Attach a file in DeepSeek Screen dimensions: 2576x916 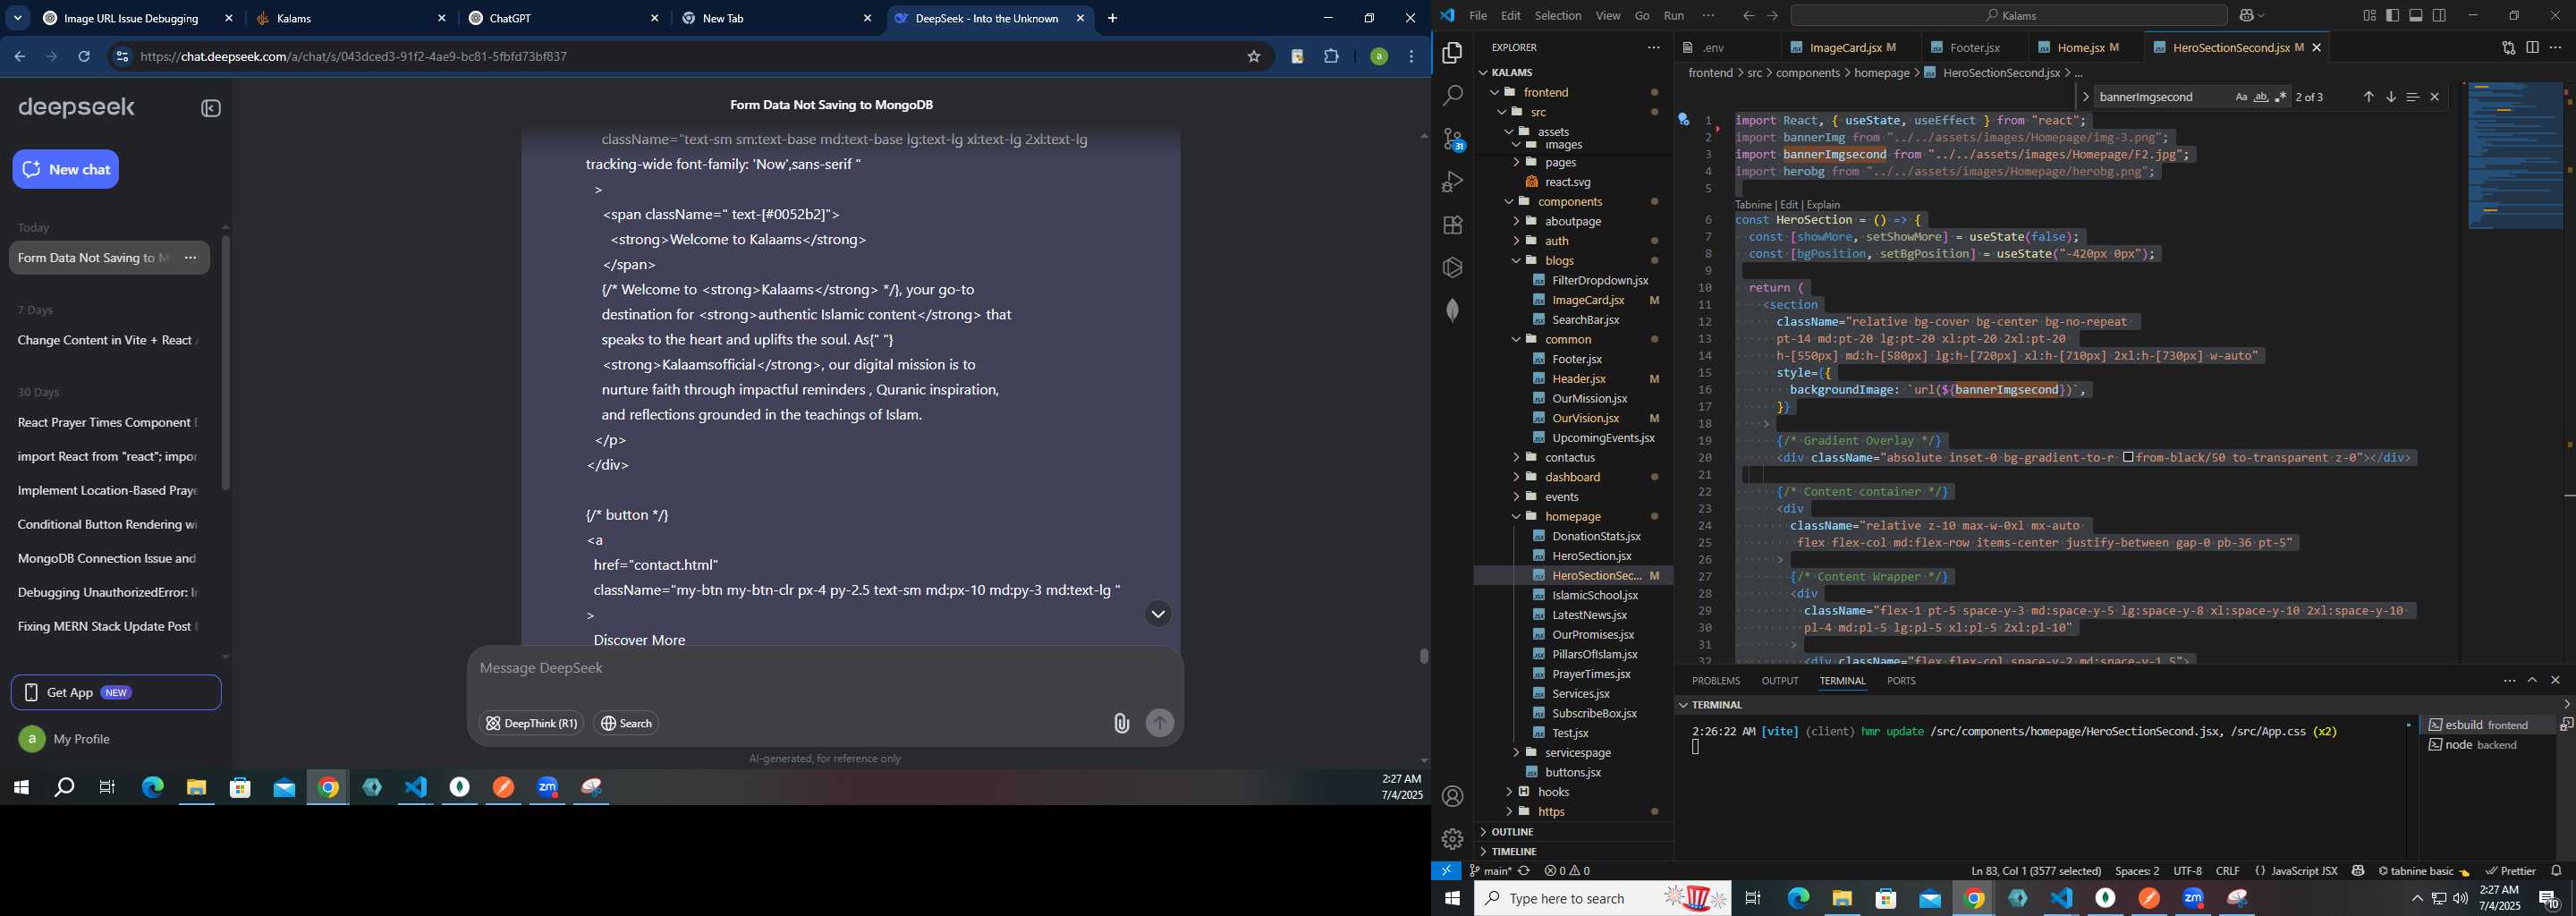click(x=1121, y=723)
